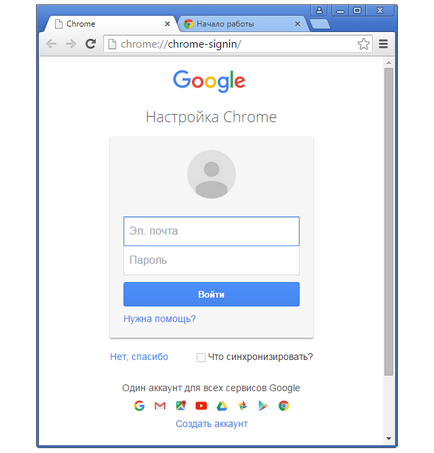Screen dimensions: 434x453
Task: Click the blue 'Войти' button
Action: point(211,294)
